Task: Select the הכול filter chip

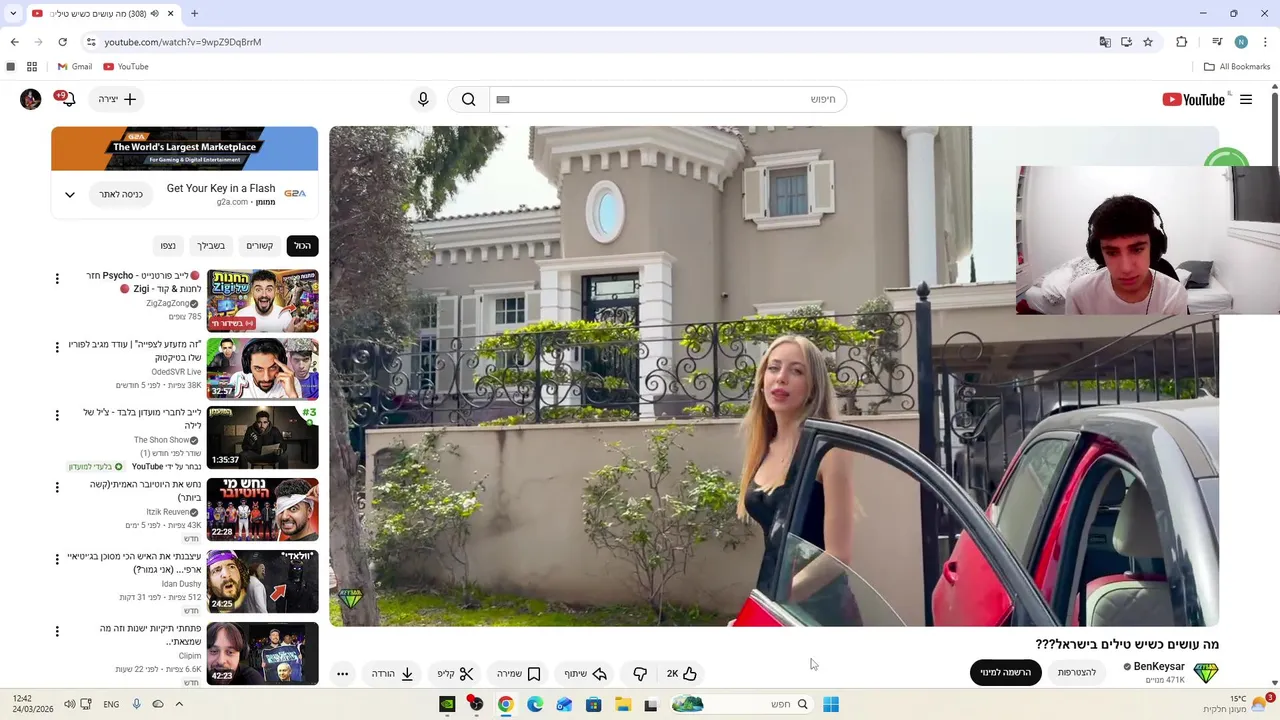Action: click(302, 246)
